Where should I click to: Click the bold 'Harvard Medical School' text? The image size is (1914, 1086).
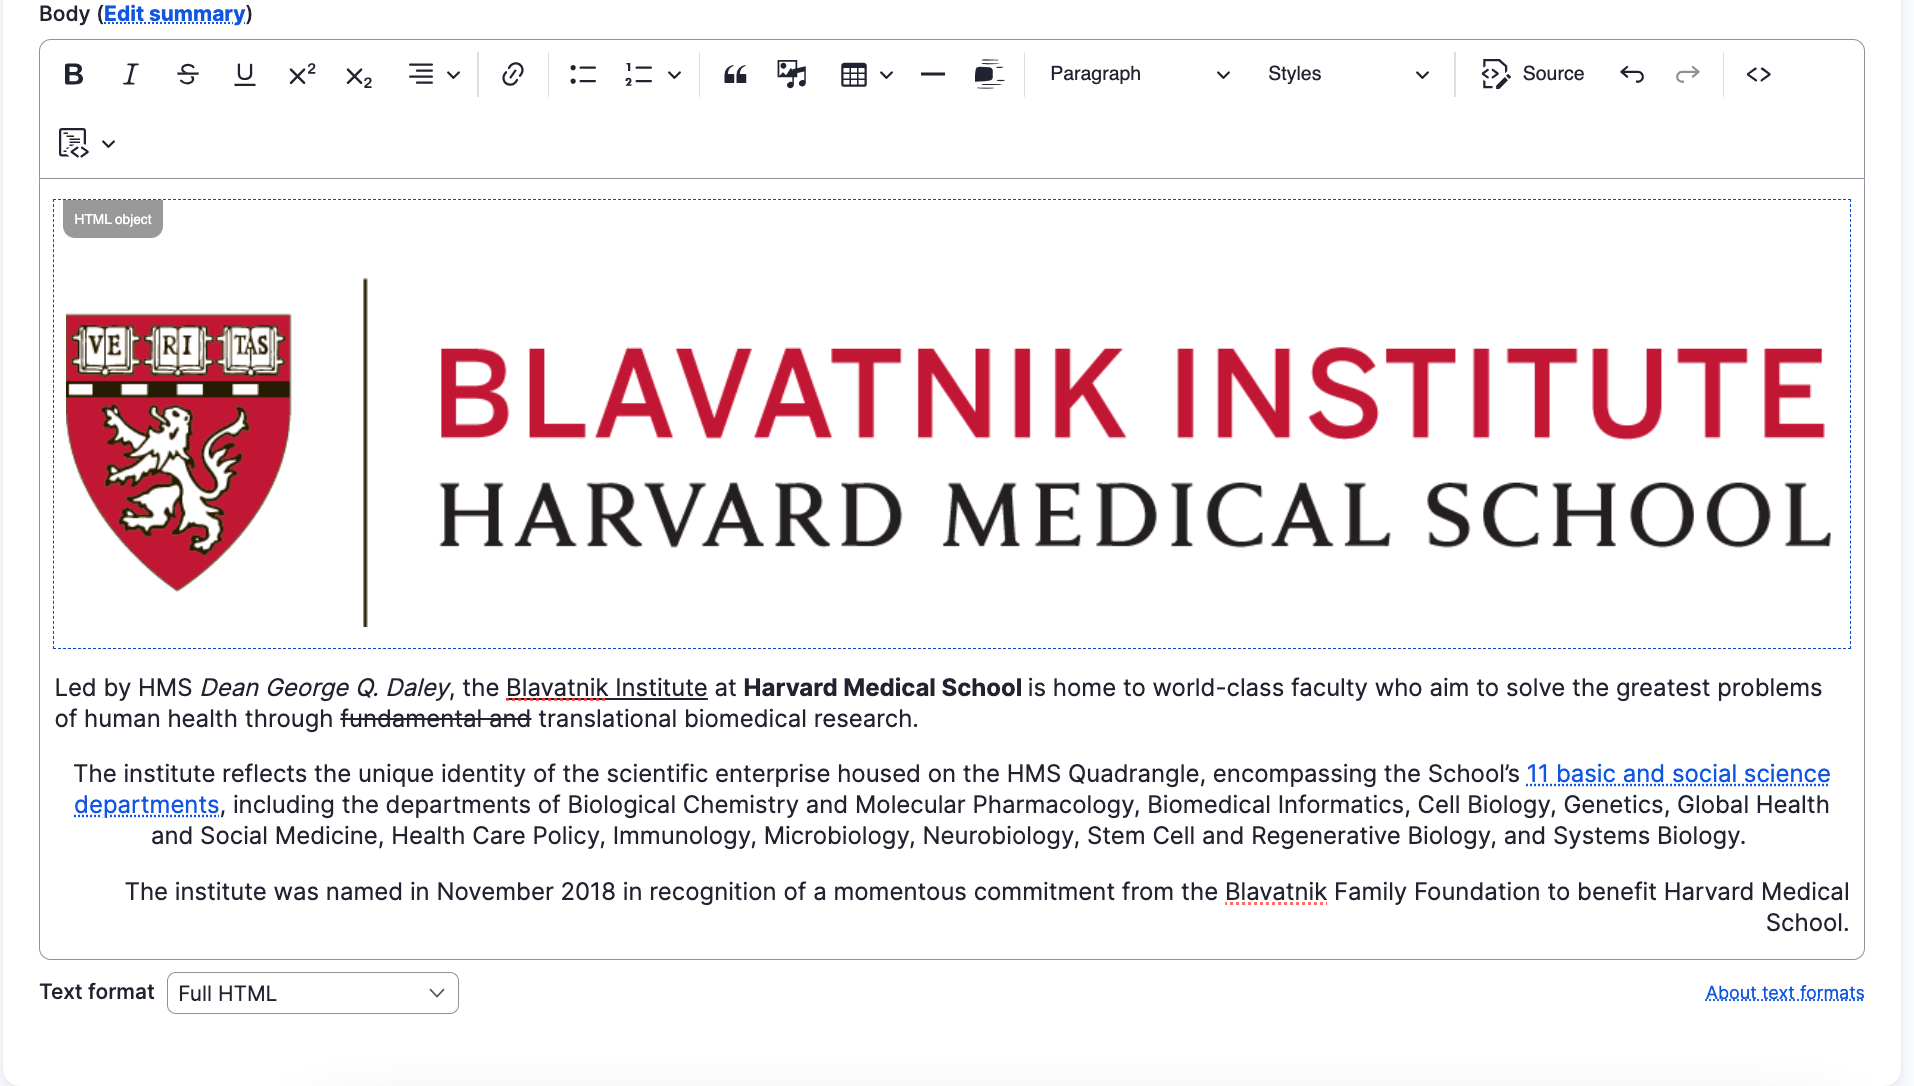[x=882, y=688]
